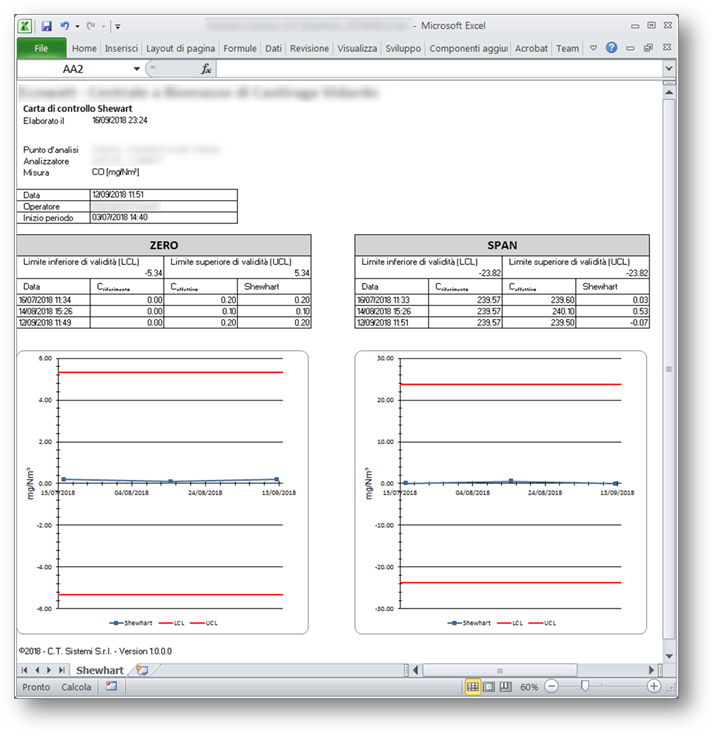Select the Shewhart sheet tab
The width and height of the screenshot is (714, 734).
[100, 670]
